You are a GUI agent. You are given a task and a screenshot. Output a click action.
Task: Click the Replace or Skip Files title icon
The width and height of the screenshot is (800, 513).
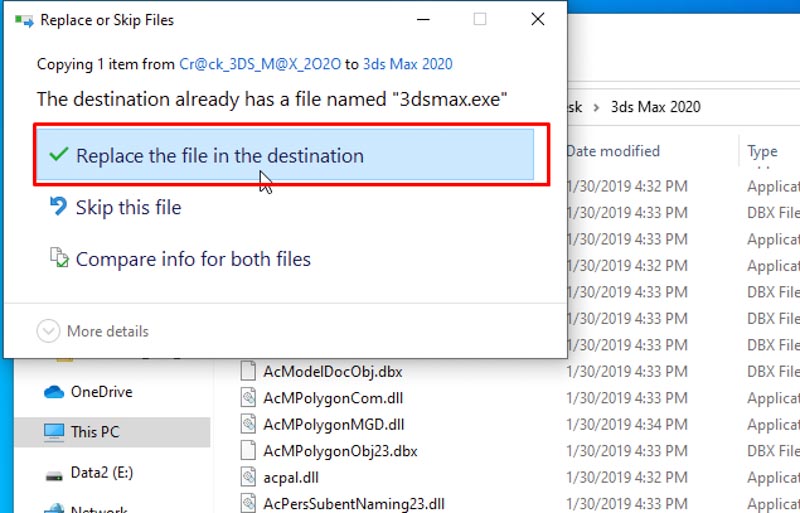tap(24, 19)
